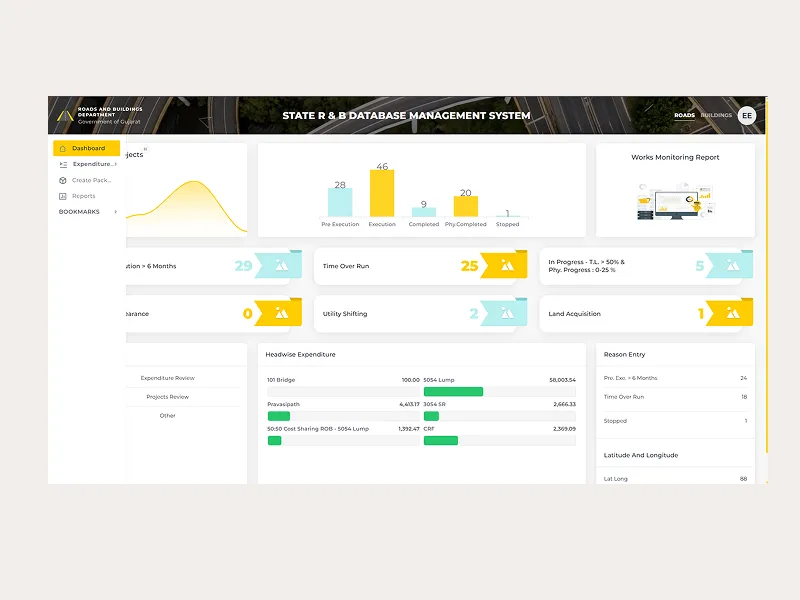Screen dimensions: 800x600
Task: Click the Create Package cube icon
Action: [62, 180]
